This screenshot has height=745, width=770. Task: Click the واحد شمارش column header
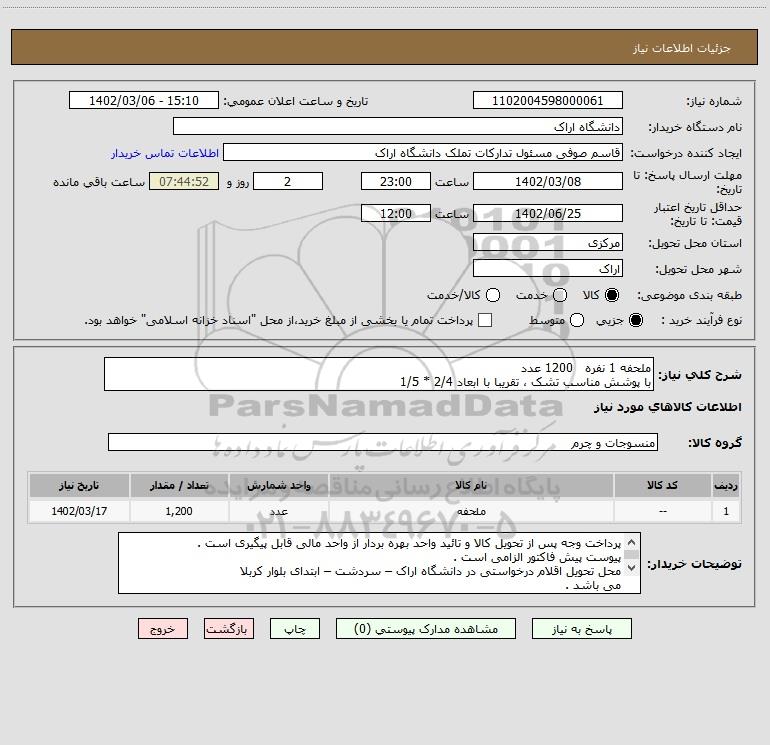point(278,485)
